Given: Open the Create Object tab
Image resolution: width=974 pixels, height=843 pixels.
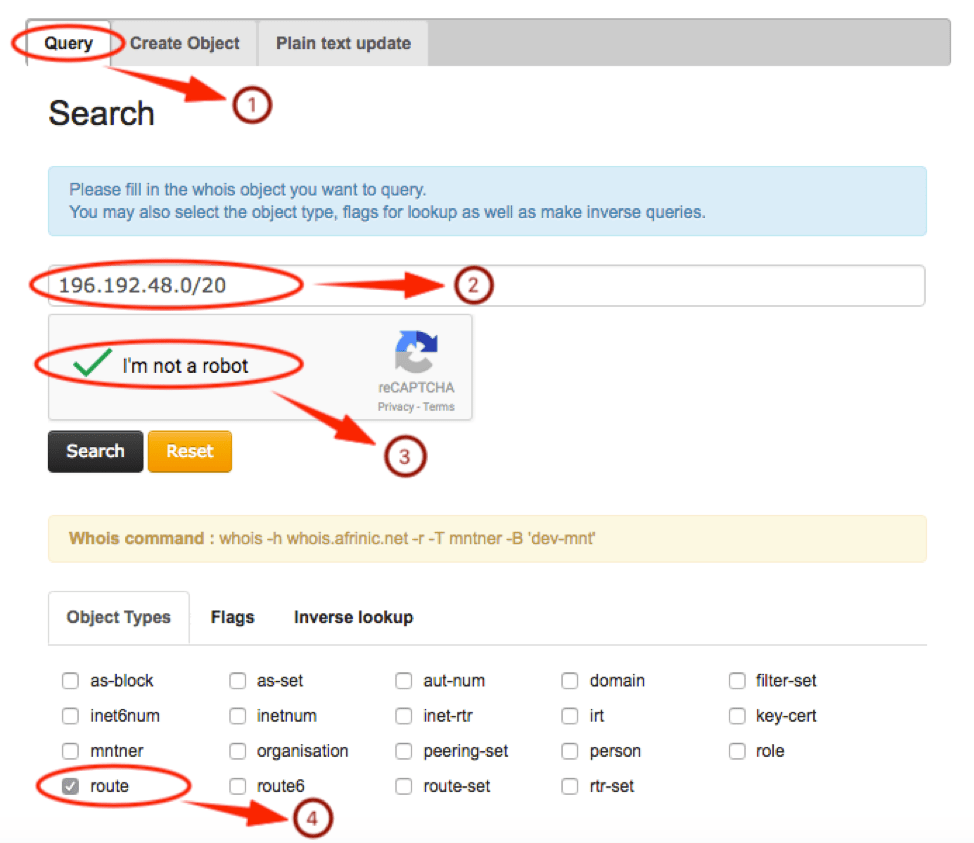Looking at the screenshot, I should 185,43.
